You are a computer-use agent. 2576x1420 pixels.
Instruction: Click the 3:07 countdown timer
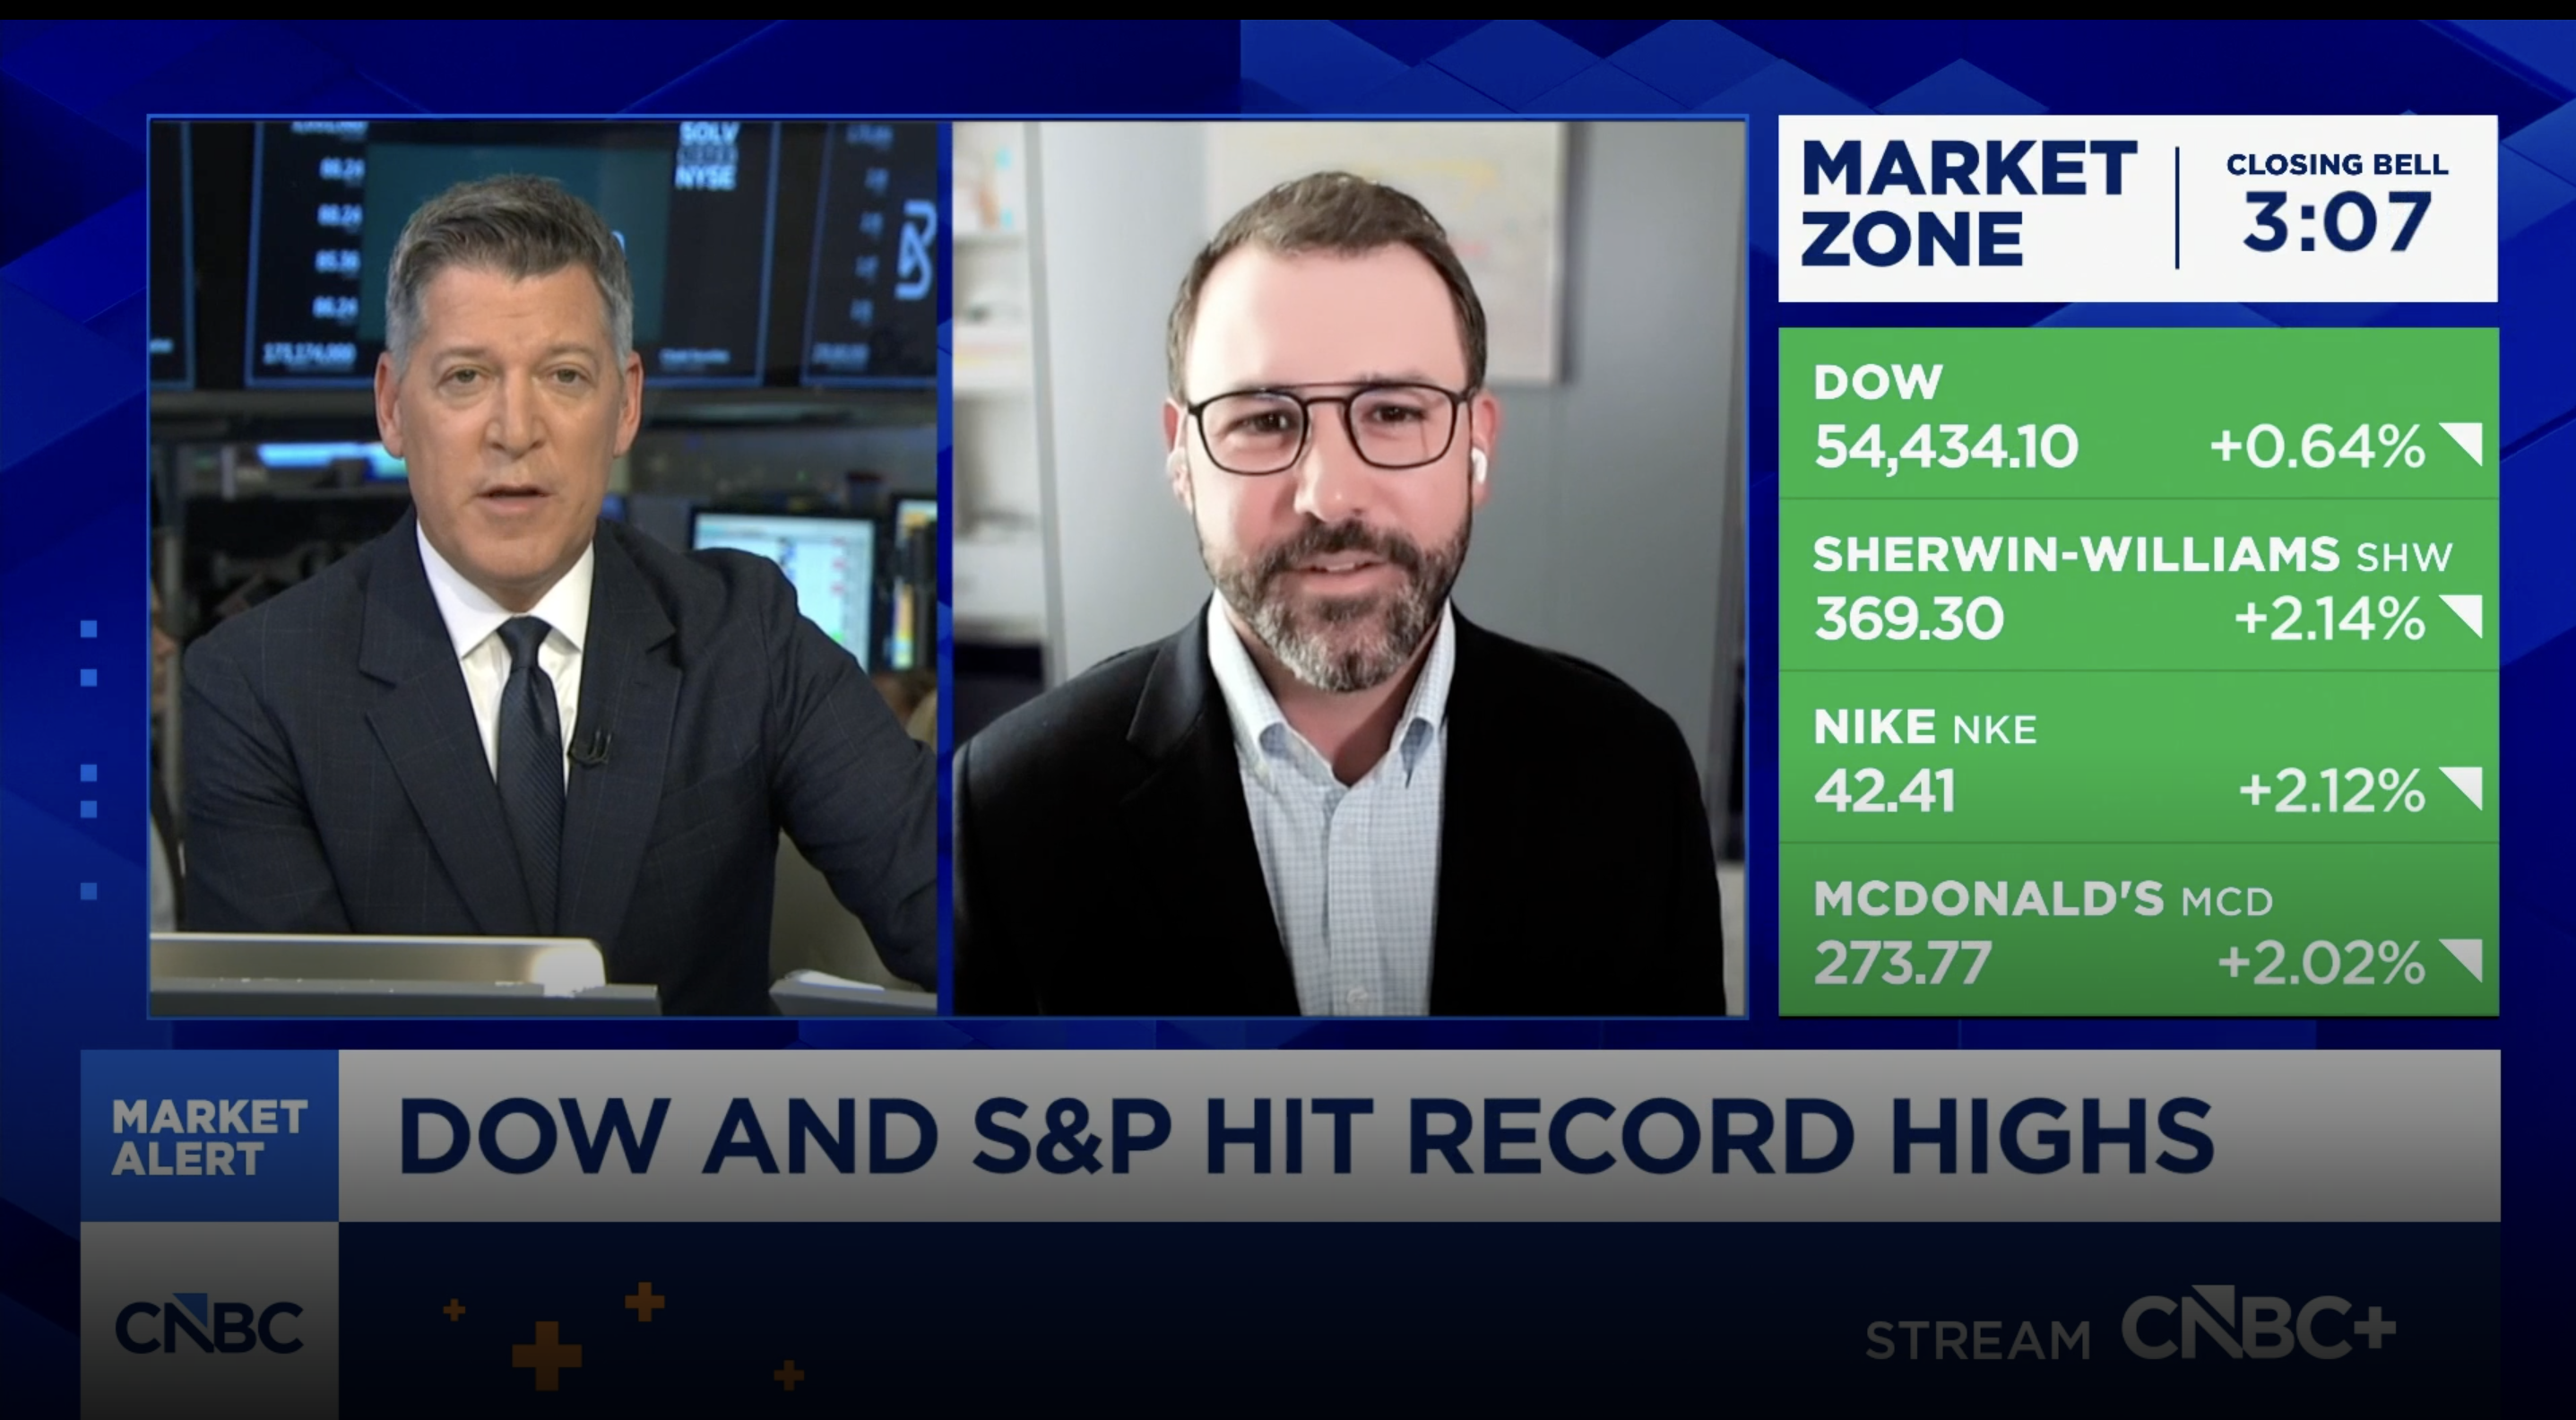coord(2337,223)
